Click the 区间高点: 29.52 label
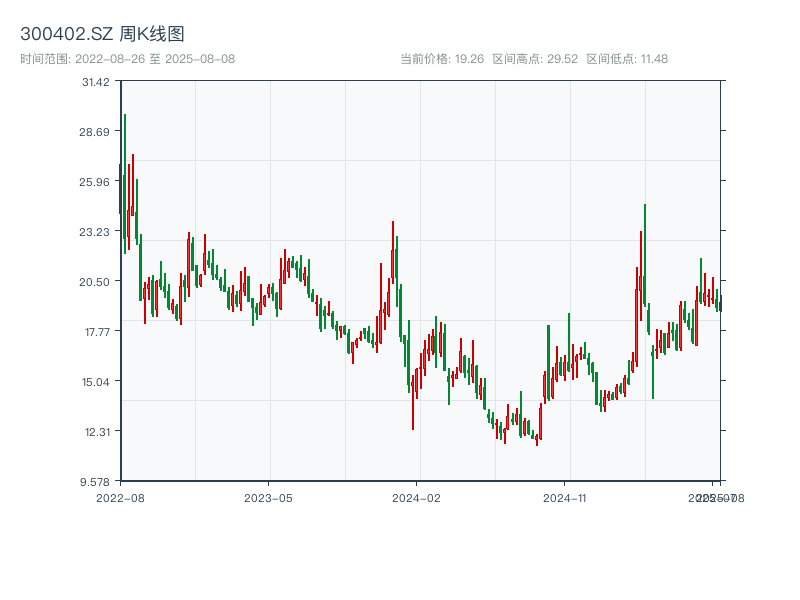This screenshot has height=600, width=800. pos(535,59)
